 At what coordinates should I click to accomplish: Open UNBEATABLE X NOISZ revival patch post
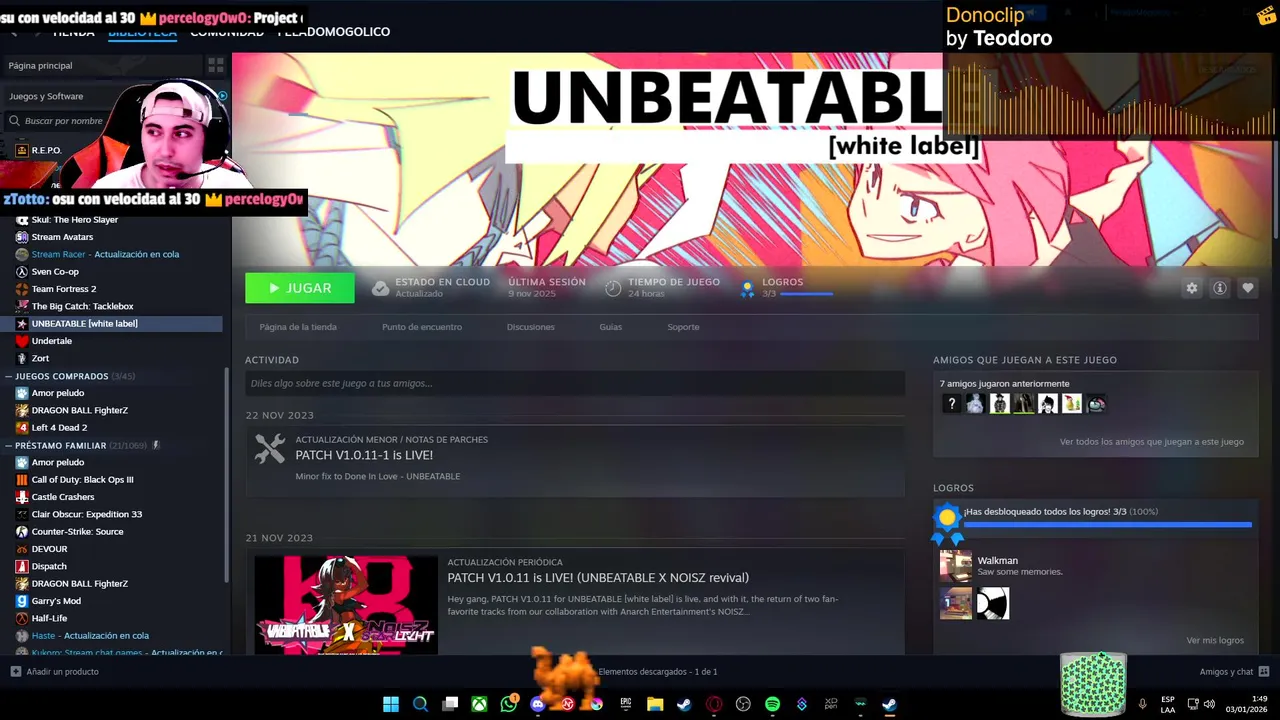point(598,578)
